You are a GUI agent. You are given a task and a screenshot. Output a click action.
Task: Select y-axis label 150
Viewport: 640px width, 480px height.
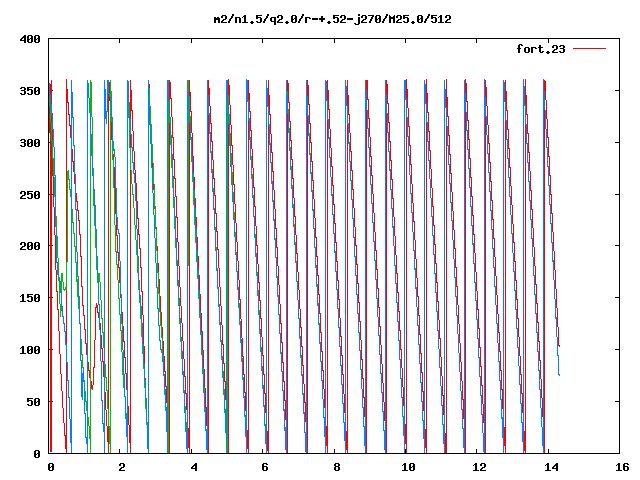pos(30,298)
